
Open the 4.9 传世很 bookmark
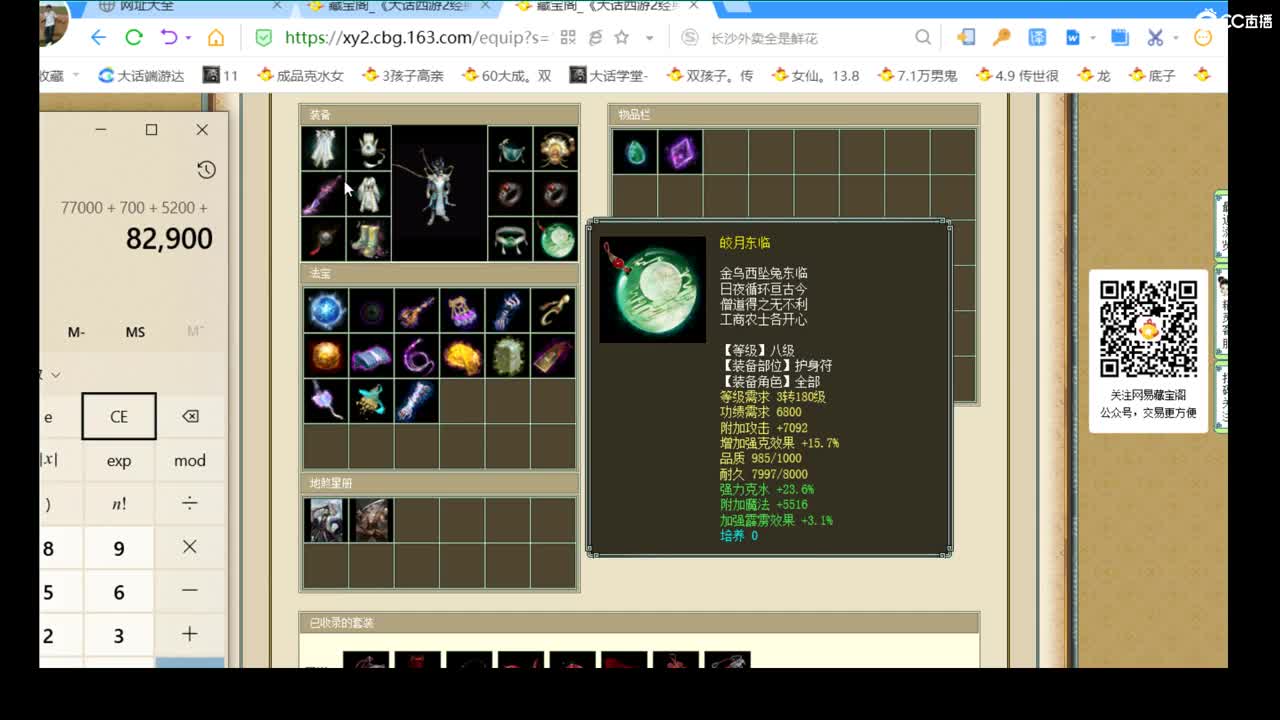(1017, 75)
